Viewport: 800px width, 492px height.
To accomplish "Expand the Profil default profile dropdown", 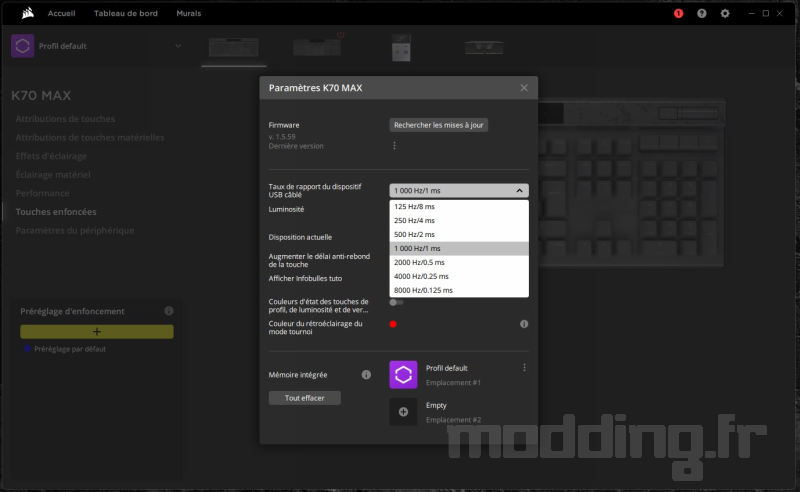I will coord(178,46).
